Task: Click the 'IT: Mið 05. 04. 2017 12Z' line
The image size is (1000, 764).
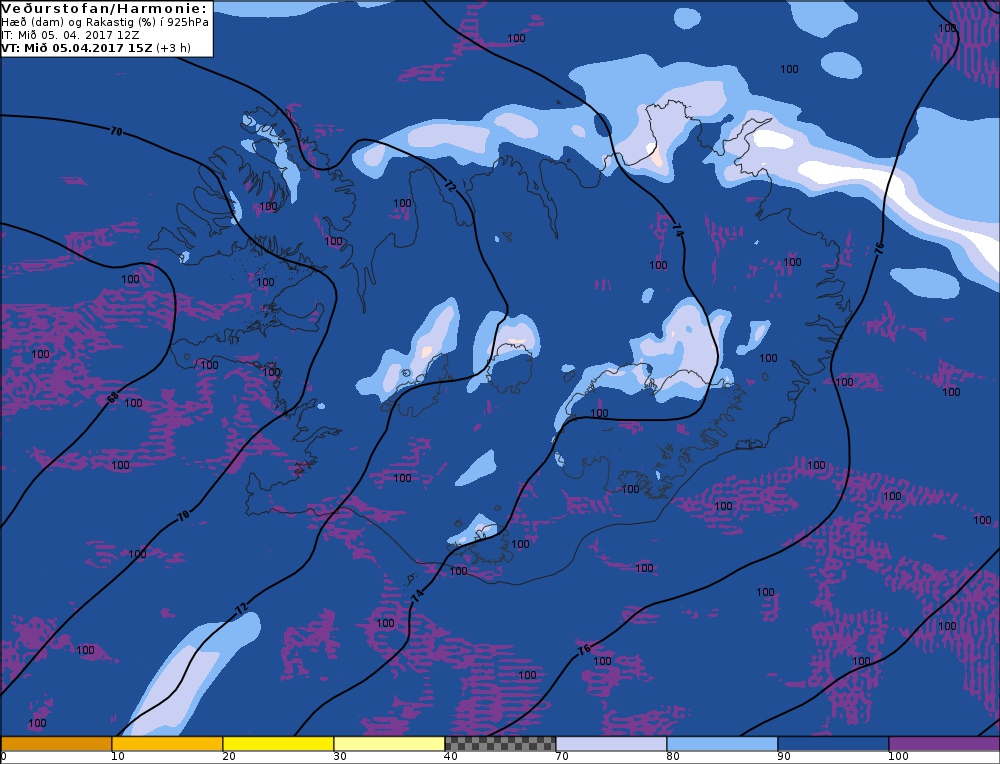Action: [x=70, y=35]
